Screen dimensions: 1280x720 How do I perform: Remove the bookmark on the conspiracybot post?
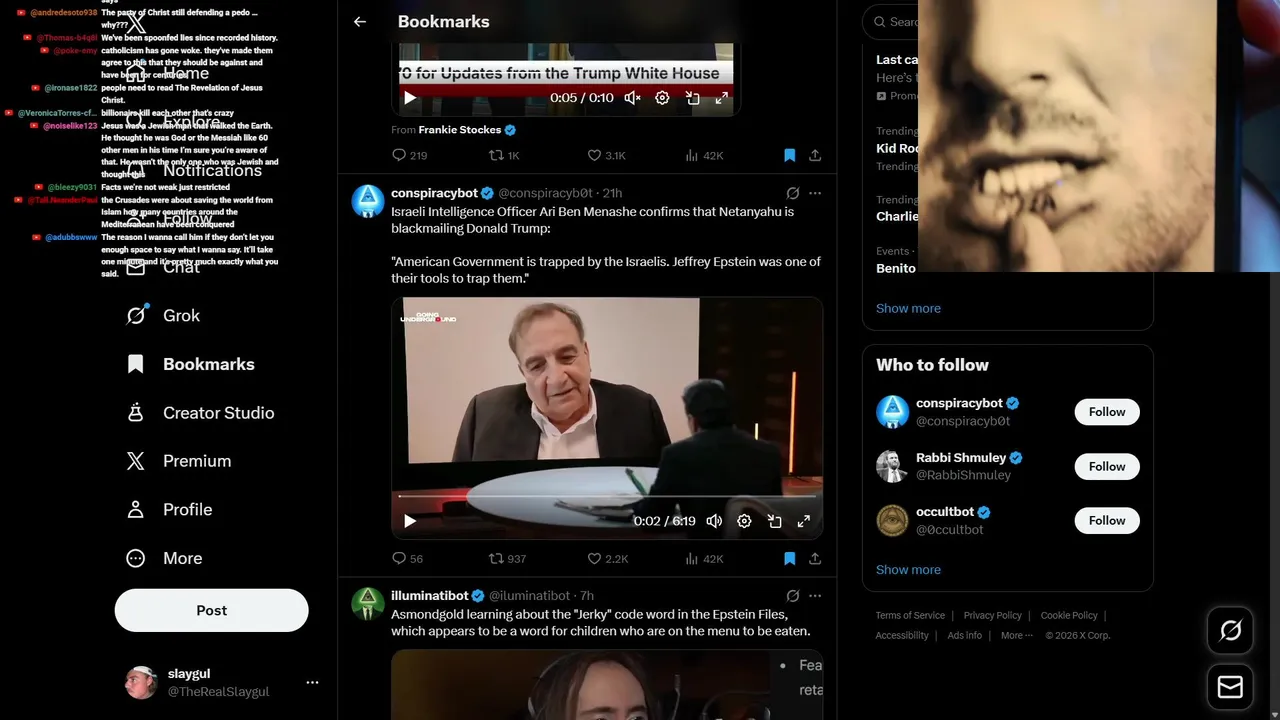pyautogui.click(x=789, y=558)
